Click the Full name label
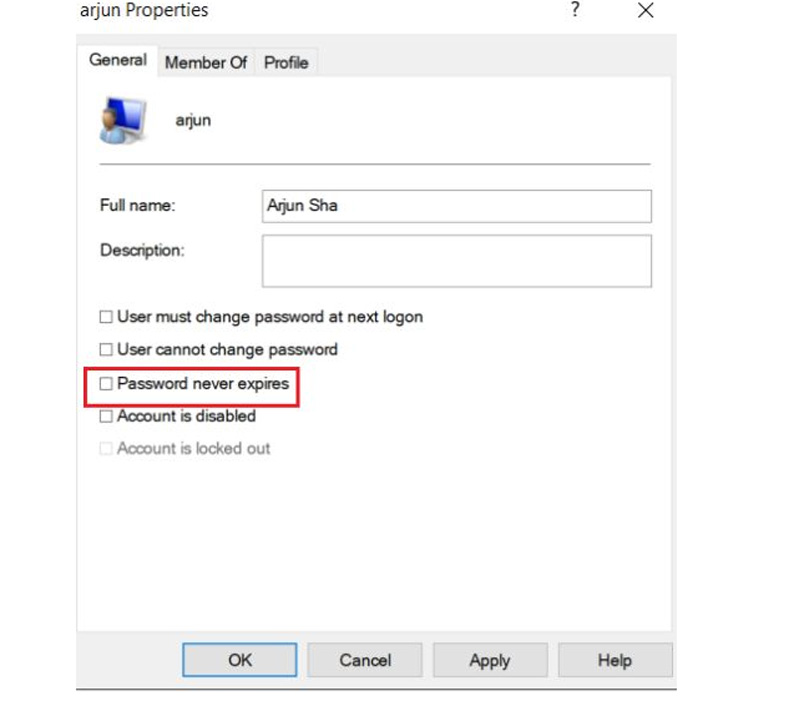 pos(138,205)
